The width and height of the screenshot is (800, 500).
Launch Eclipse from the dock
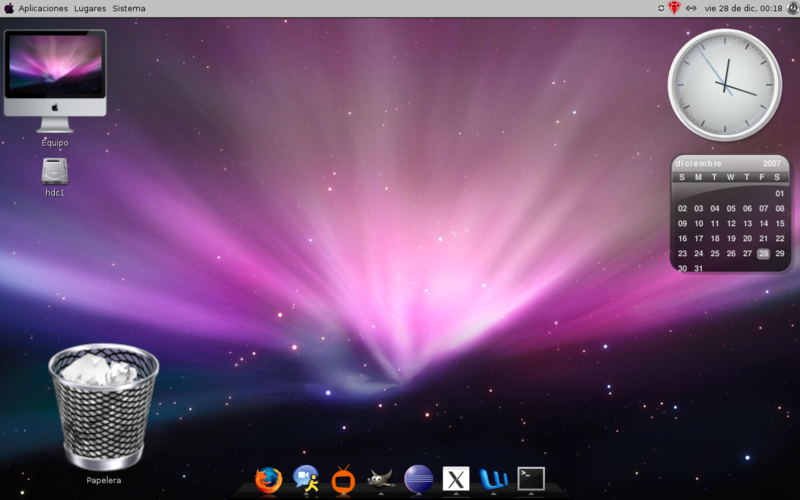click(418, 479)
